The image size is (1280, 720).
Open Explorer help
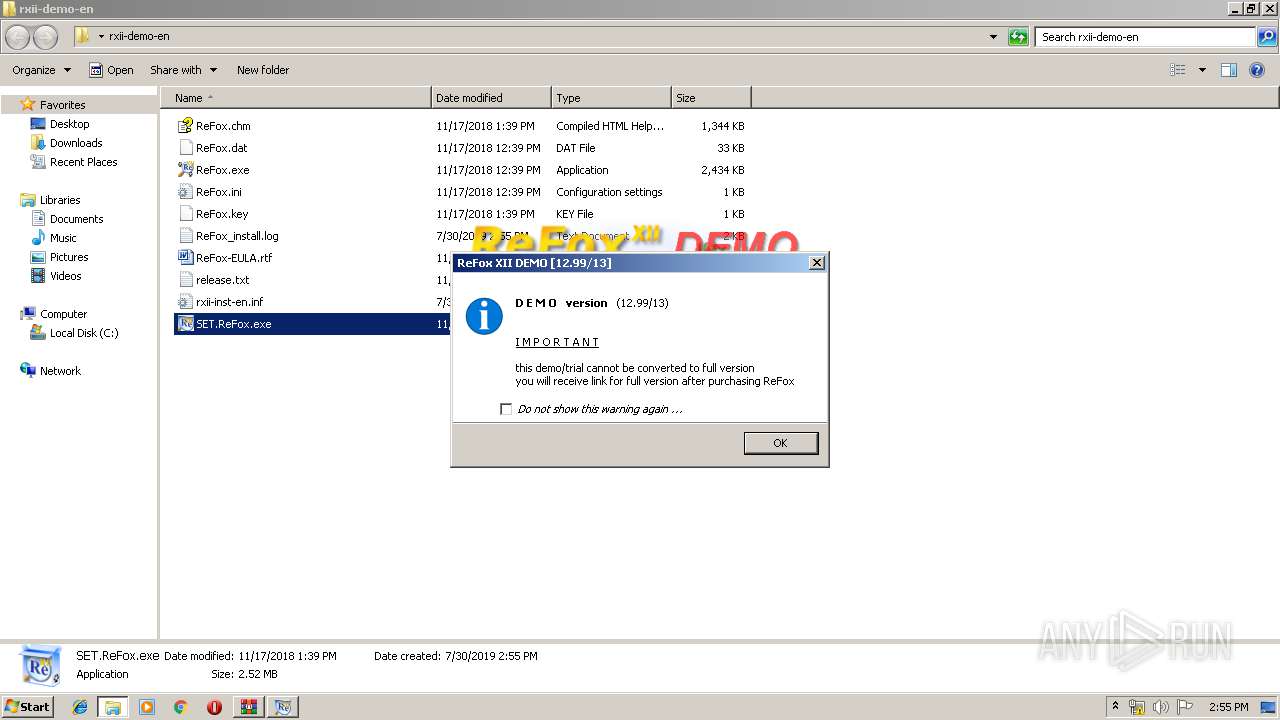(x=1257, y=70)
